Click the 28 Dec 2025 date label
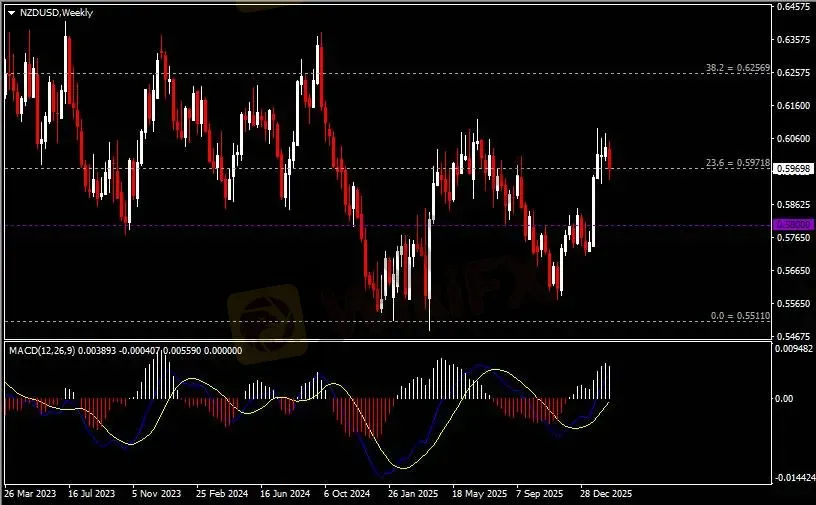 606,494
